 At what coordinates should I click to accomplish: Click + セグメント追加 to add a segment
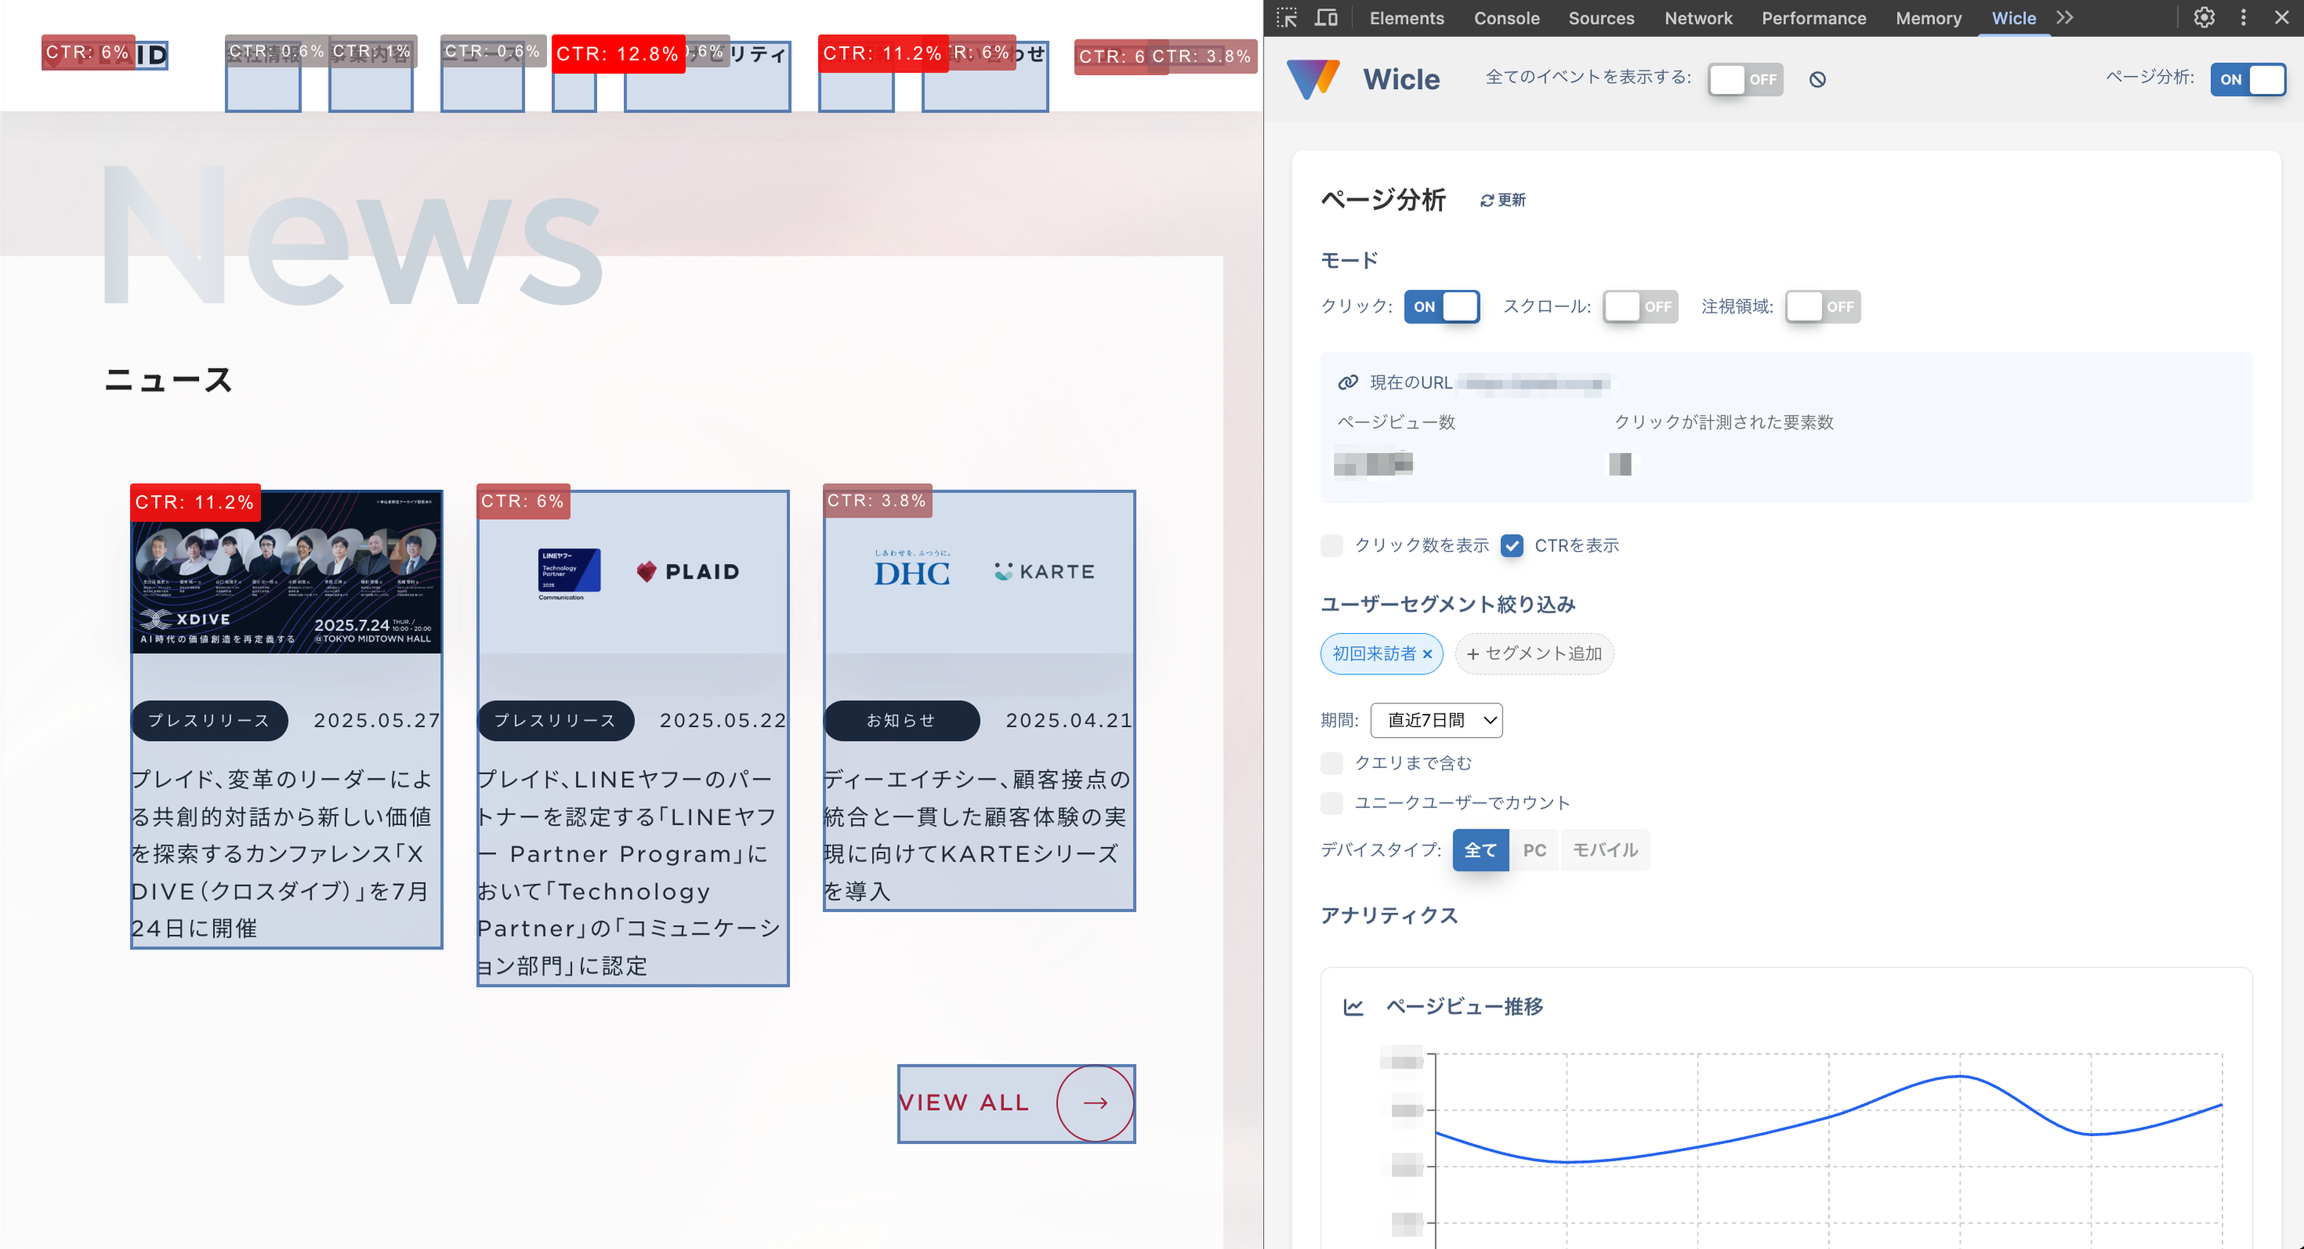(1534, 654)
